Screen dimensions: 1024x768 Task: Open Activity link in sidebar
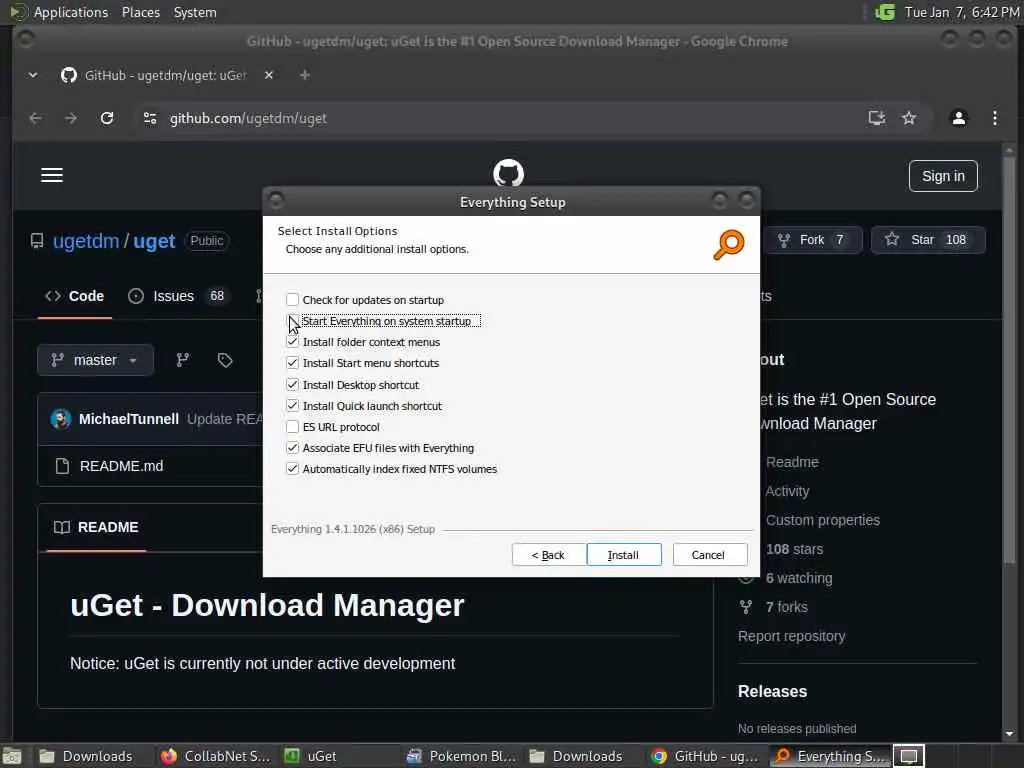(x=787, y=490)
